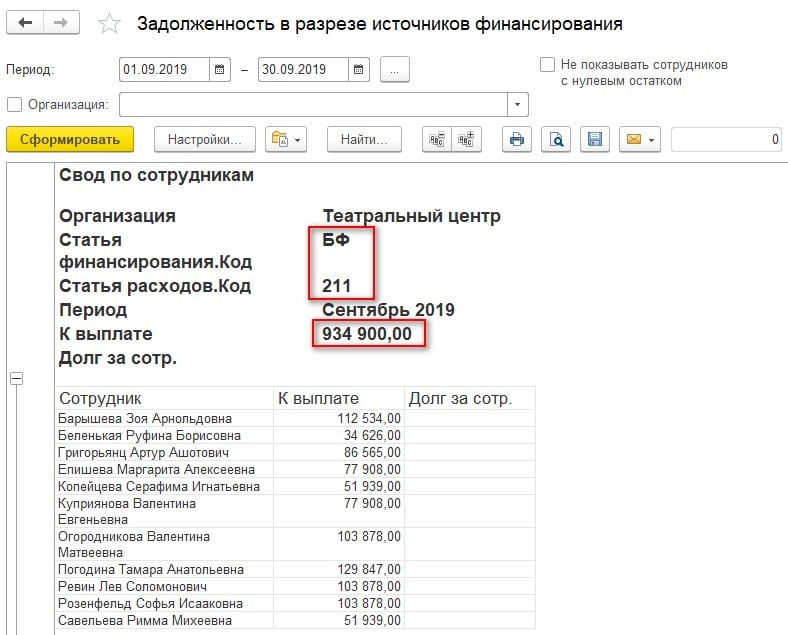The height and width of the screenshot is (635, 788).
Task: Collapse the employee group in report
Action: click(17, 378)
